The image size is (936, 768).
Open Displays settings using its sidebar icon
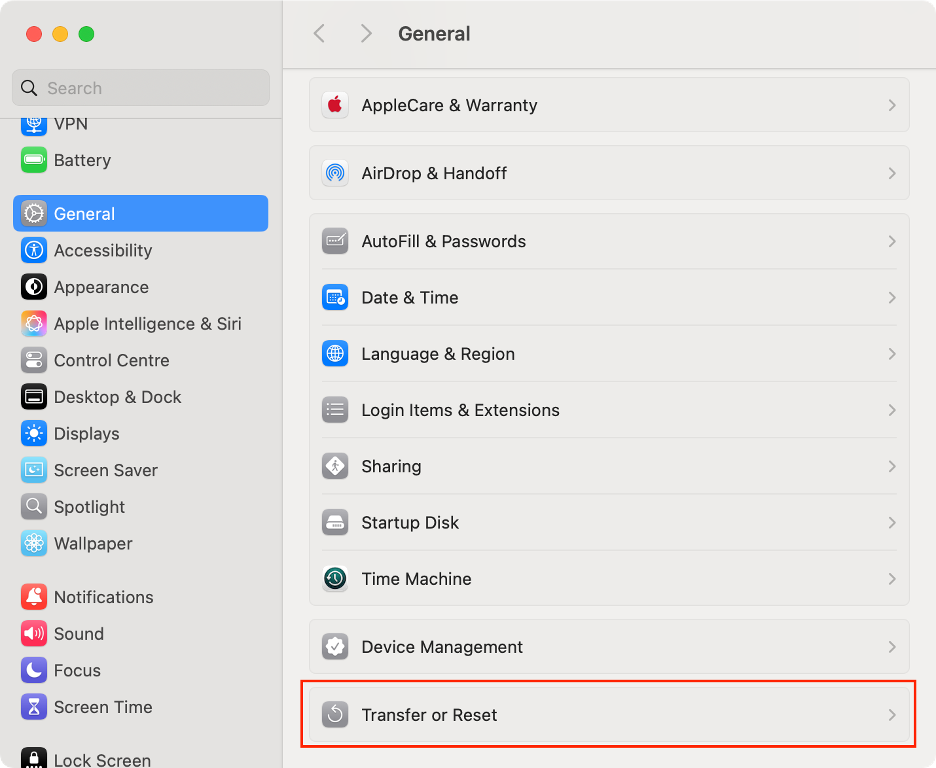pyautogui.click(x=32, y=433)
